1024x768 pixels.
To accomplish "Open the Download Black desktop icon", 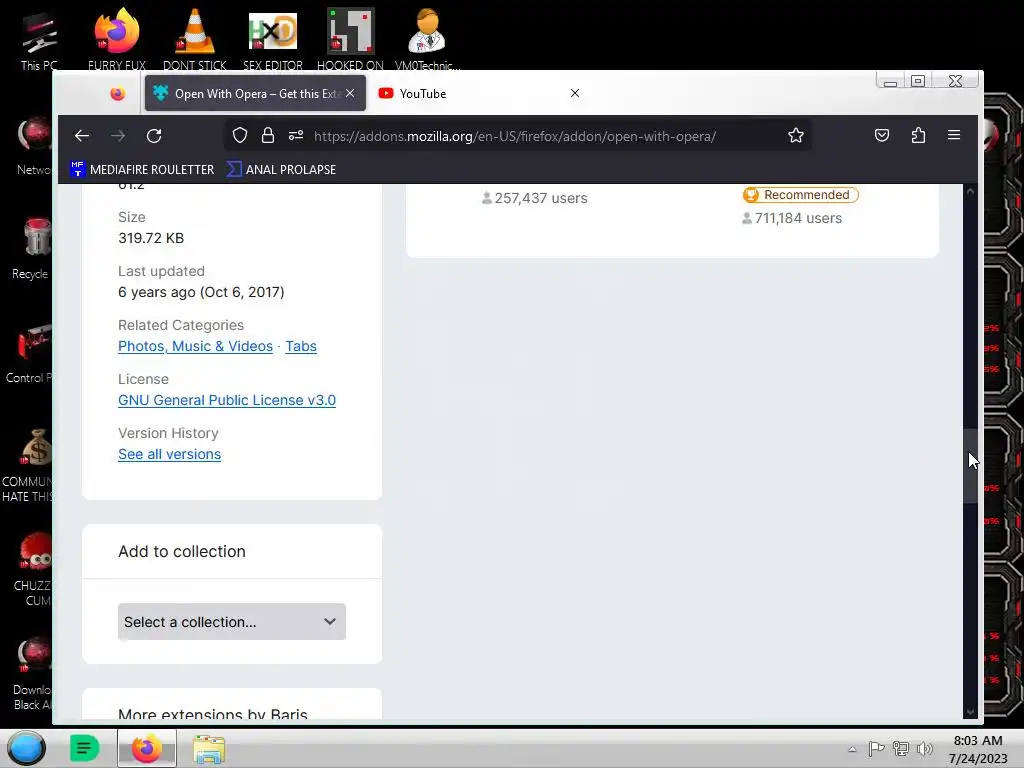I will (33, 673).
